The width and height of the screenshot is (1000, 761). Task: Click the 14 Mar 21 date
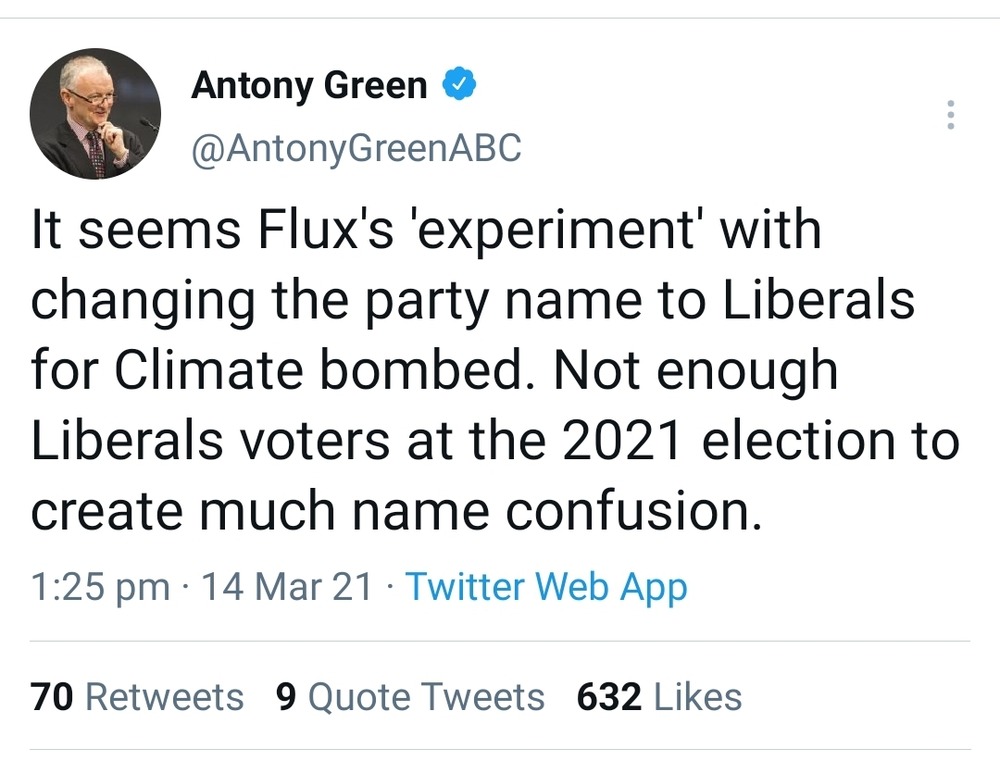(287, 586)
